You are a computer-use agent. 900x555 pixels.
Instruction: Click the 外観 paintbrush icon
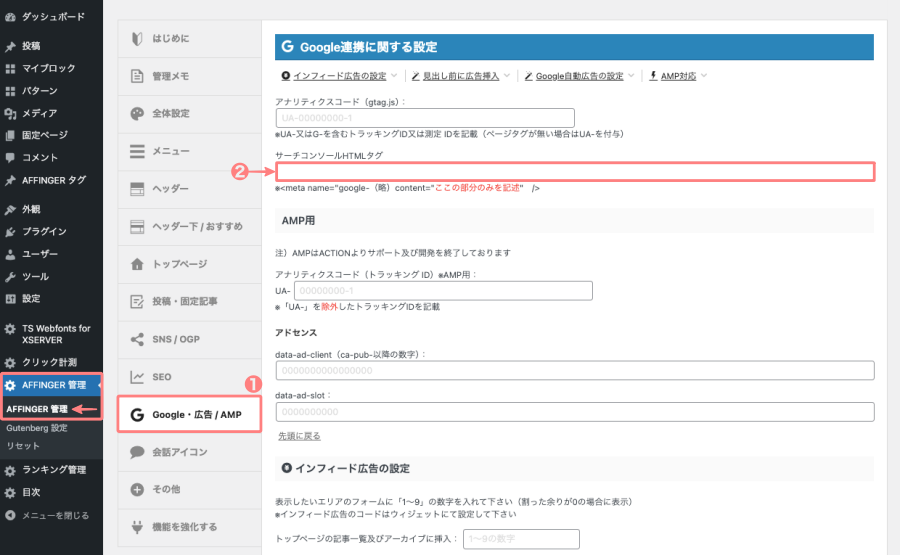coord(10,209)
